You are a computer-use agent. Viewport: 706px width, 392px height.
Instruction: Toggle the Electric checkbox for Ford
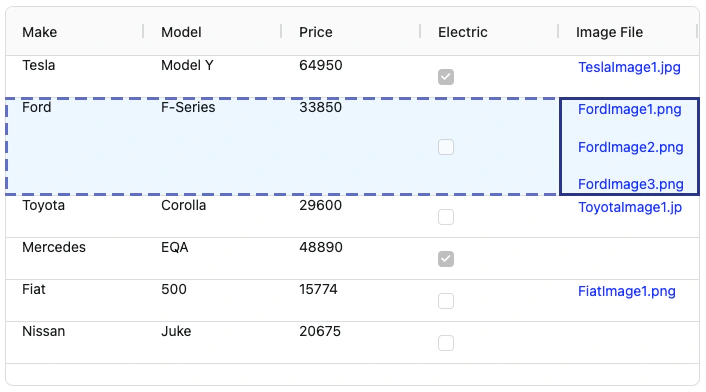click(446, 147)
